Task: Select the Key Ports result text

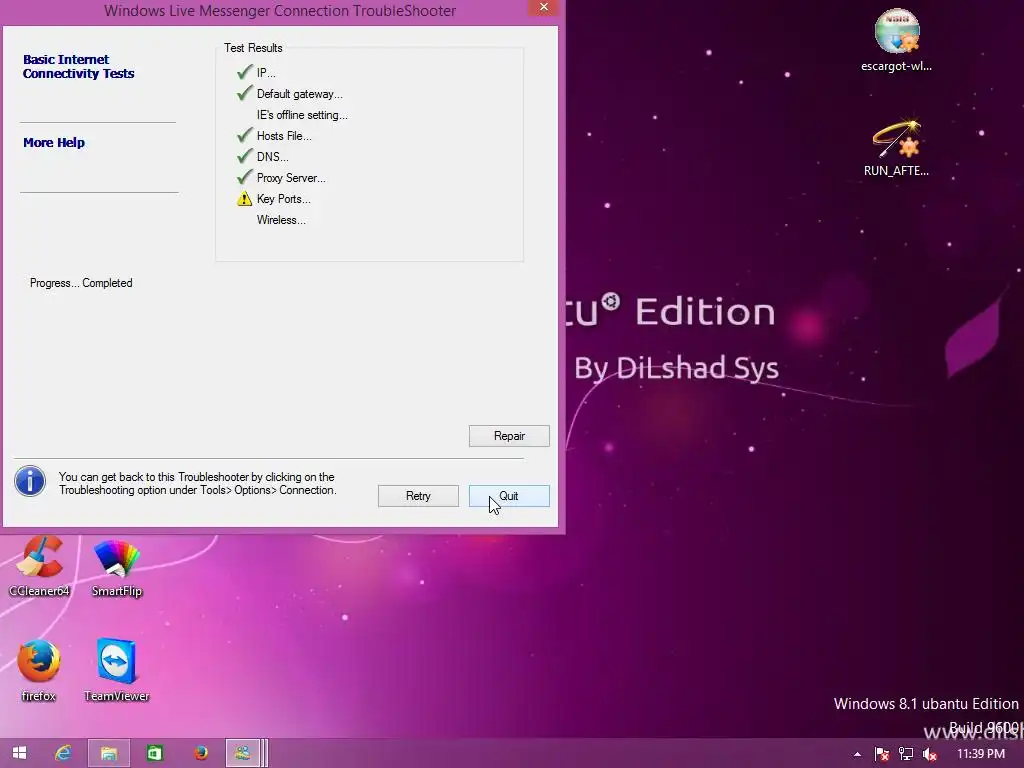Action: 283,199
